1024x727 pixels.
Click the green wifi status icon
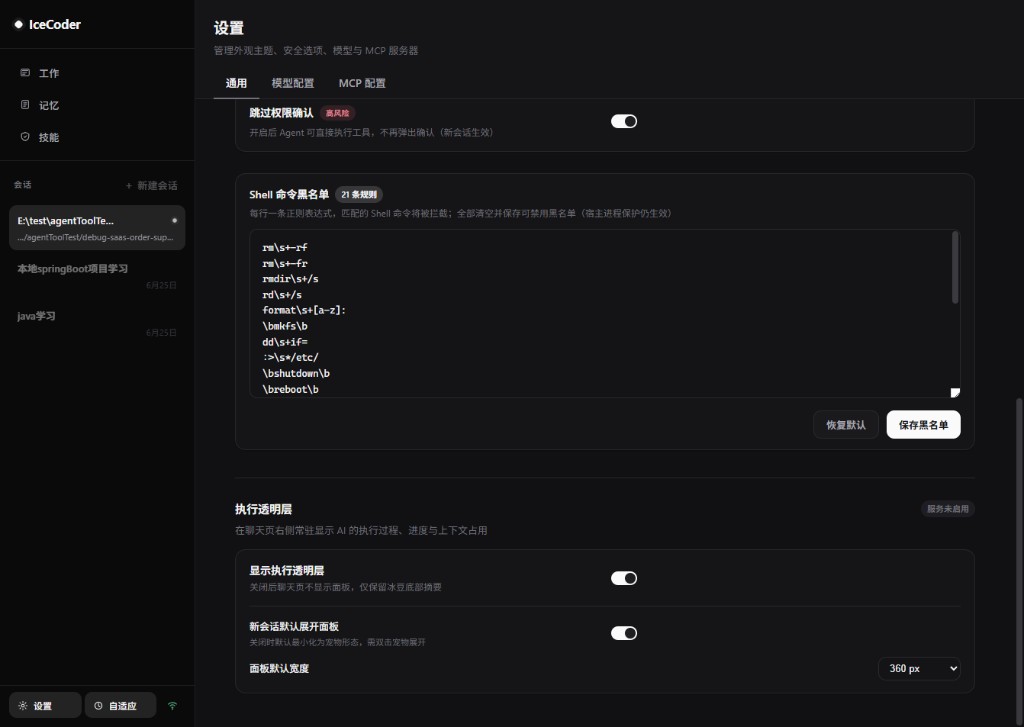[x=172, y=705]
